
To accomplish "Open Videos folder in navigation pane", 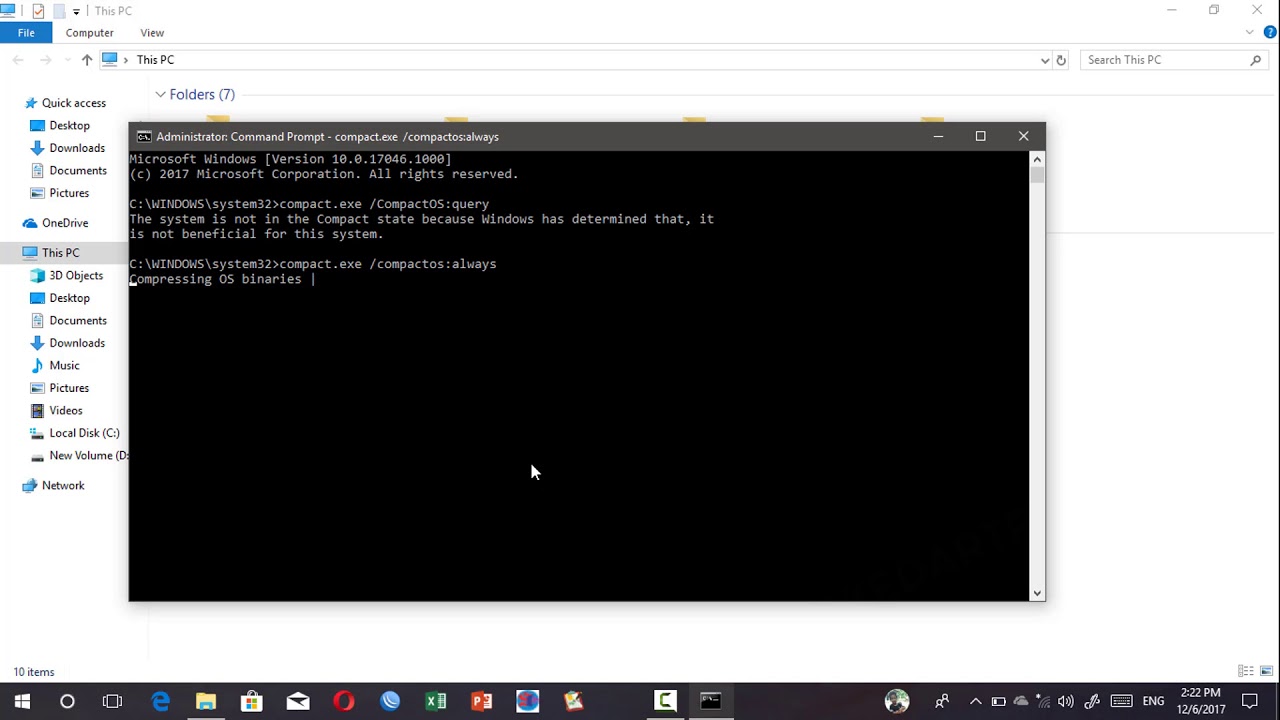I will [x=66, y=410].
